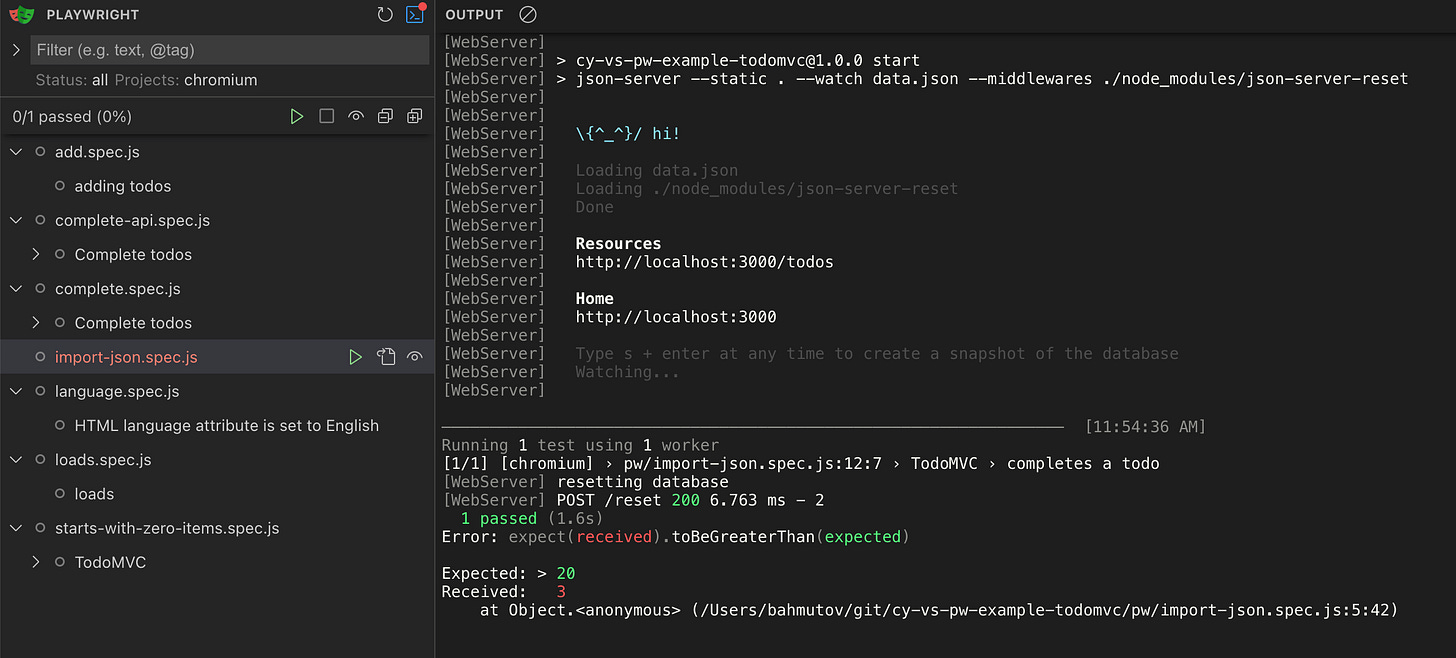The width and height of the screenshot is (1456, 658).
Task: Expand Complete todos under complete.spec.js
Action: tap(36, 323)
